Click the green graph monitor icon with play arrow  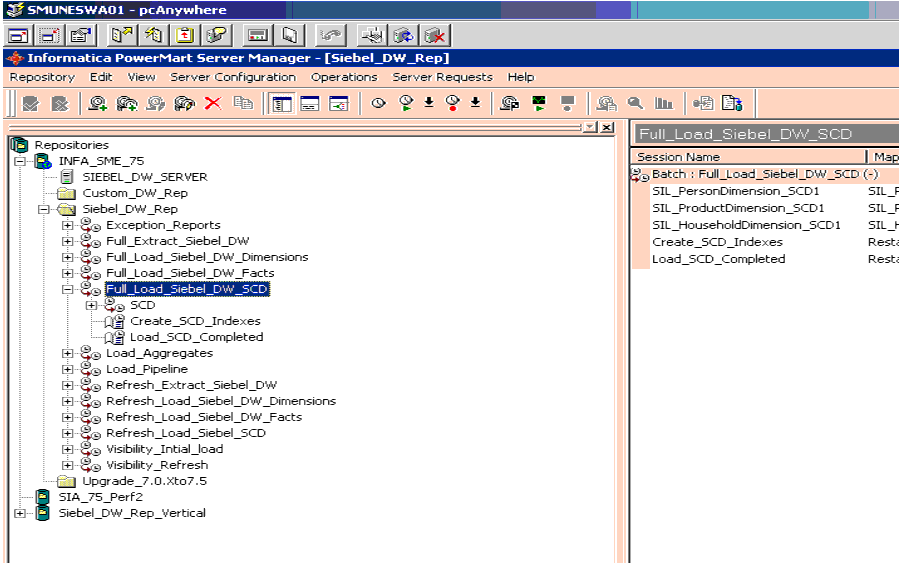tap(539, 103)
